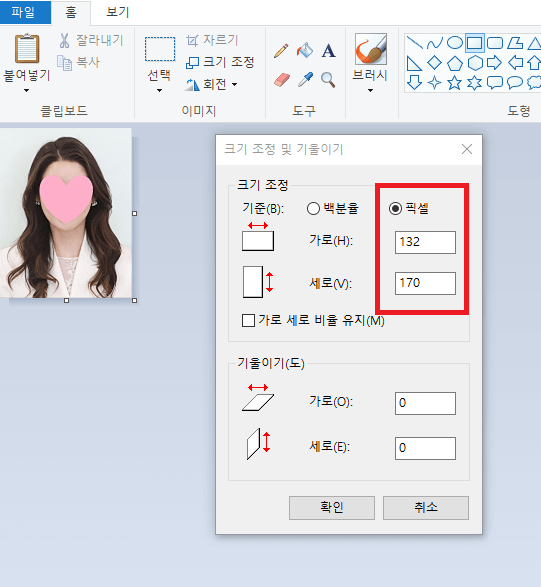Open the 브러시 dropdown arrow
This screenshot has width=541, height=587.
tap(370, 91)
